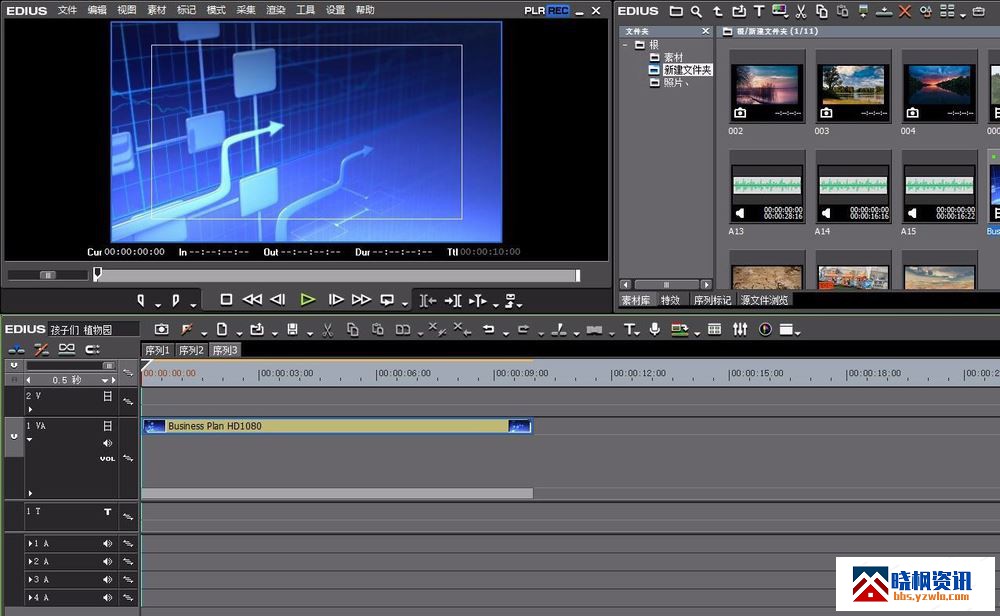This screenshot has width=1000, height=616.
Task: Click the color bars clip icon in the bin toolbar
Action: tap(779, 11)
